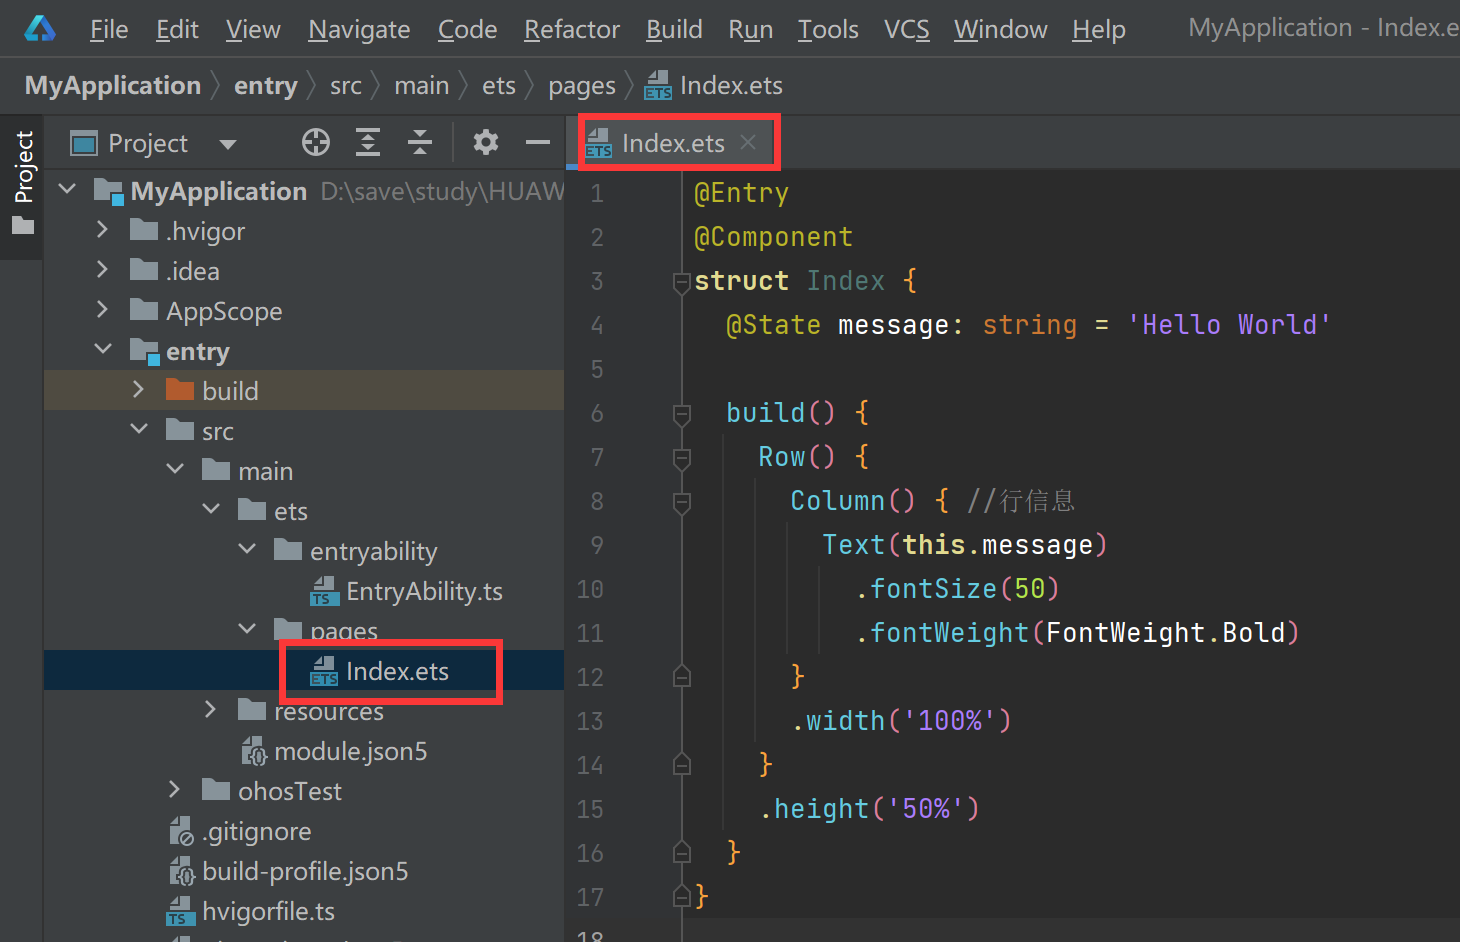This screenshot has height=942, width=1460.
Task: Expand the build folder
Action: 138,390
